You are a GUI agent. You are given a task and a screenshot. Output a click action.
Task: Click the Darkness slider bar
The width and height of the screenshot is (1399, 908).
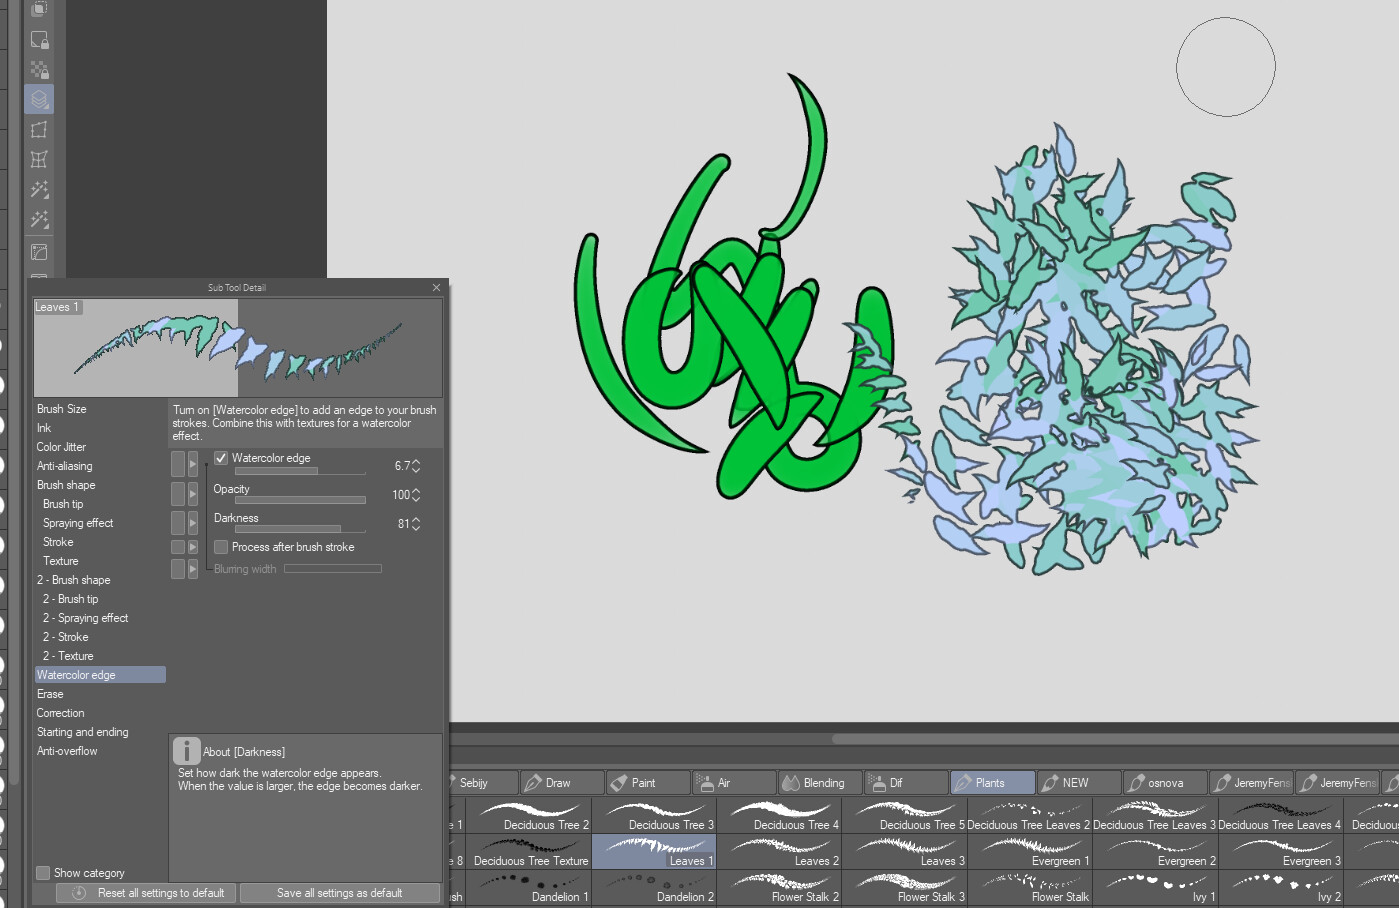(300, 528)
